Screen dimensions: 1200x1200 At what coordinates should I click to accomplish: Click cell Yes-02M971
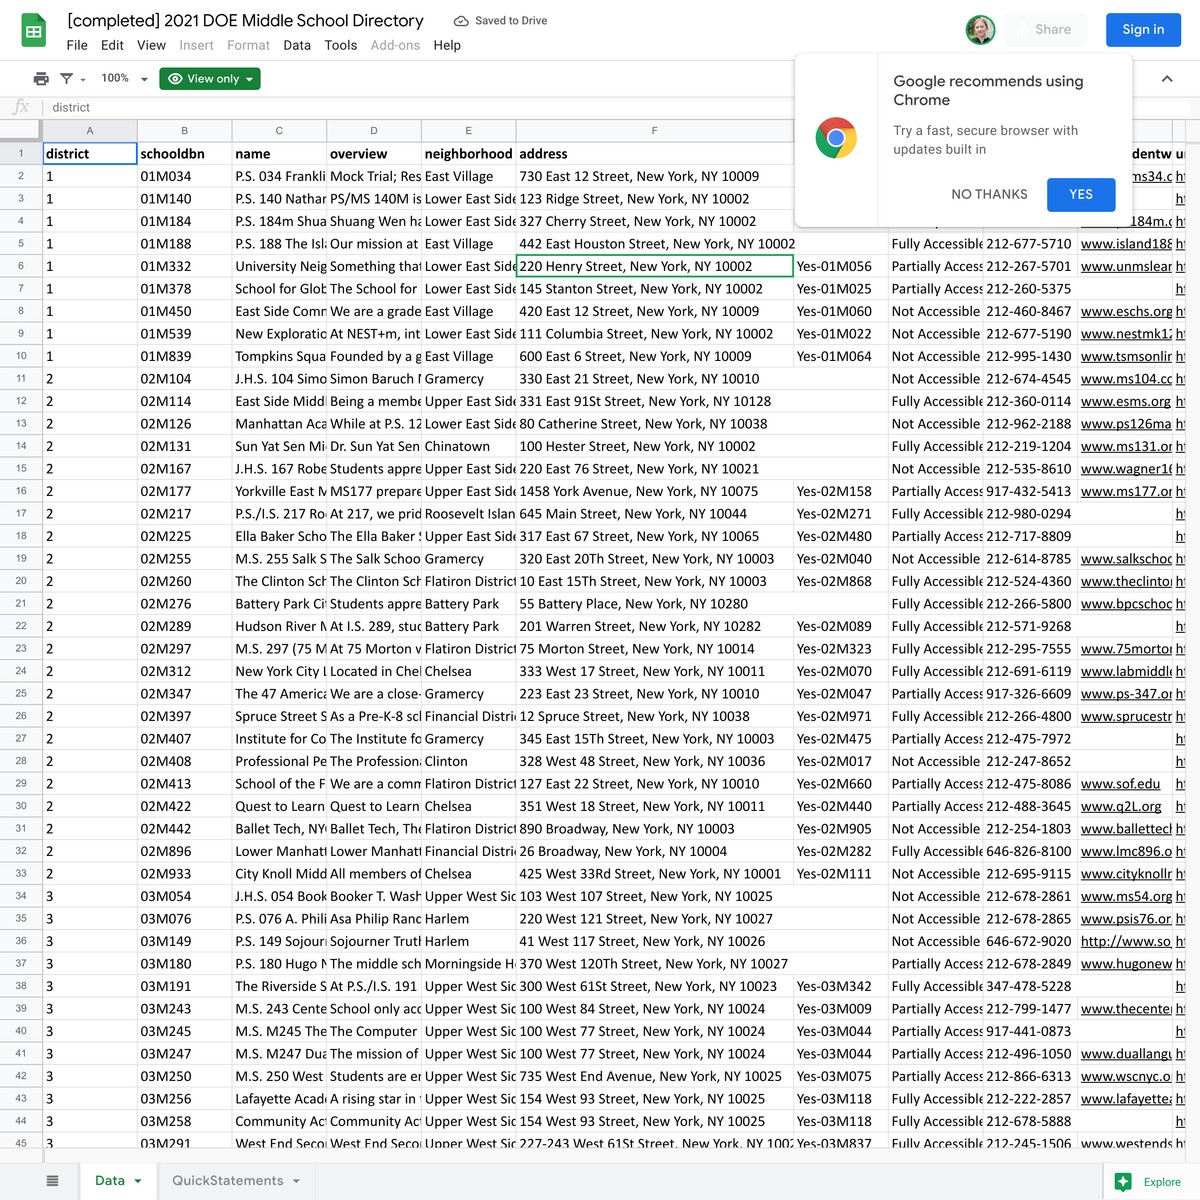841,716
